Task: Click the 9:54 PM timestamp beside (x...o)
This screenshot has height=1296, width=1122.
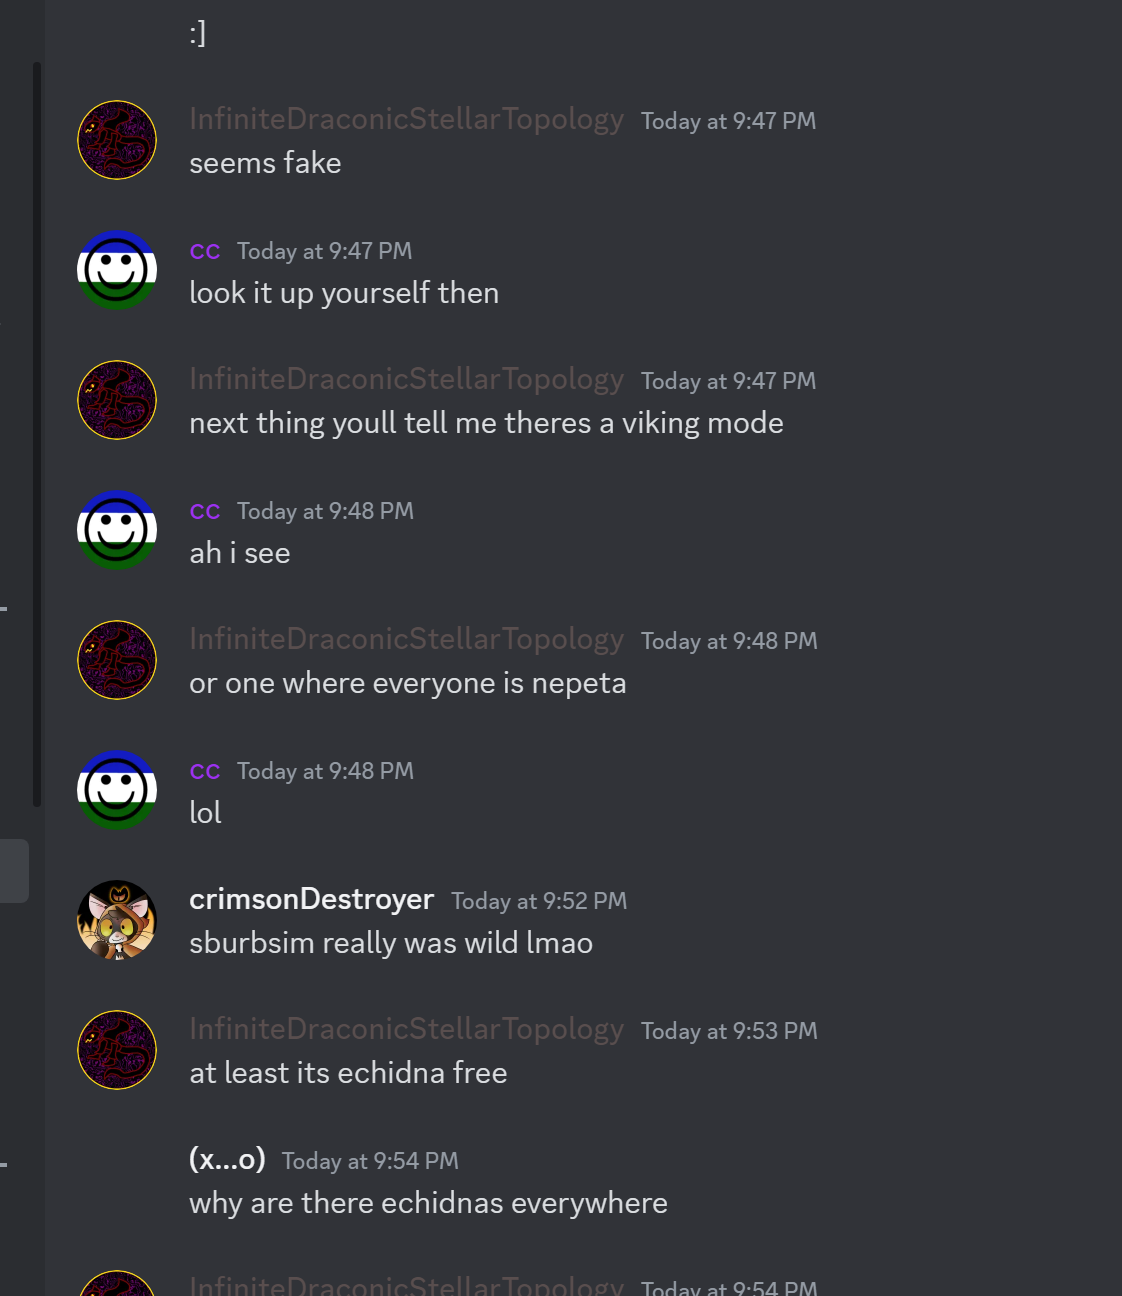Action: coord(370,1161)
